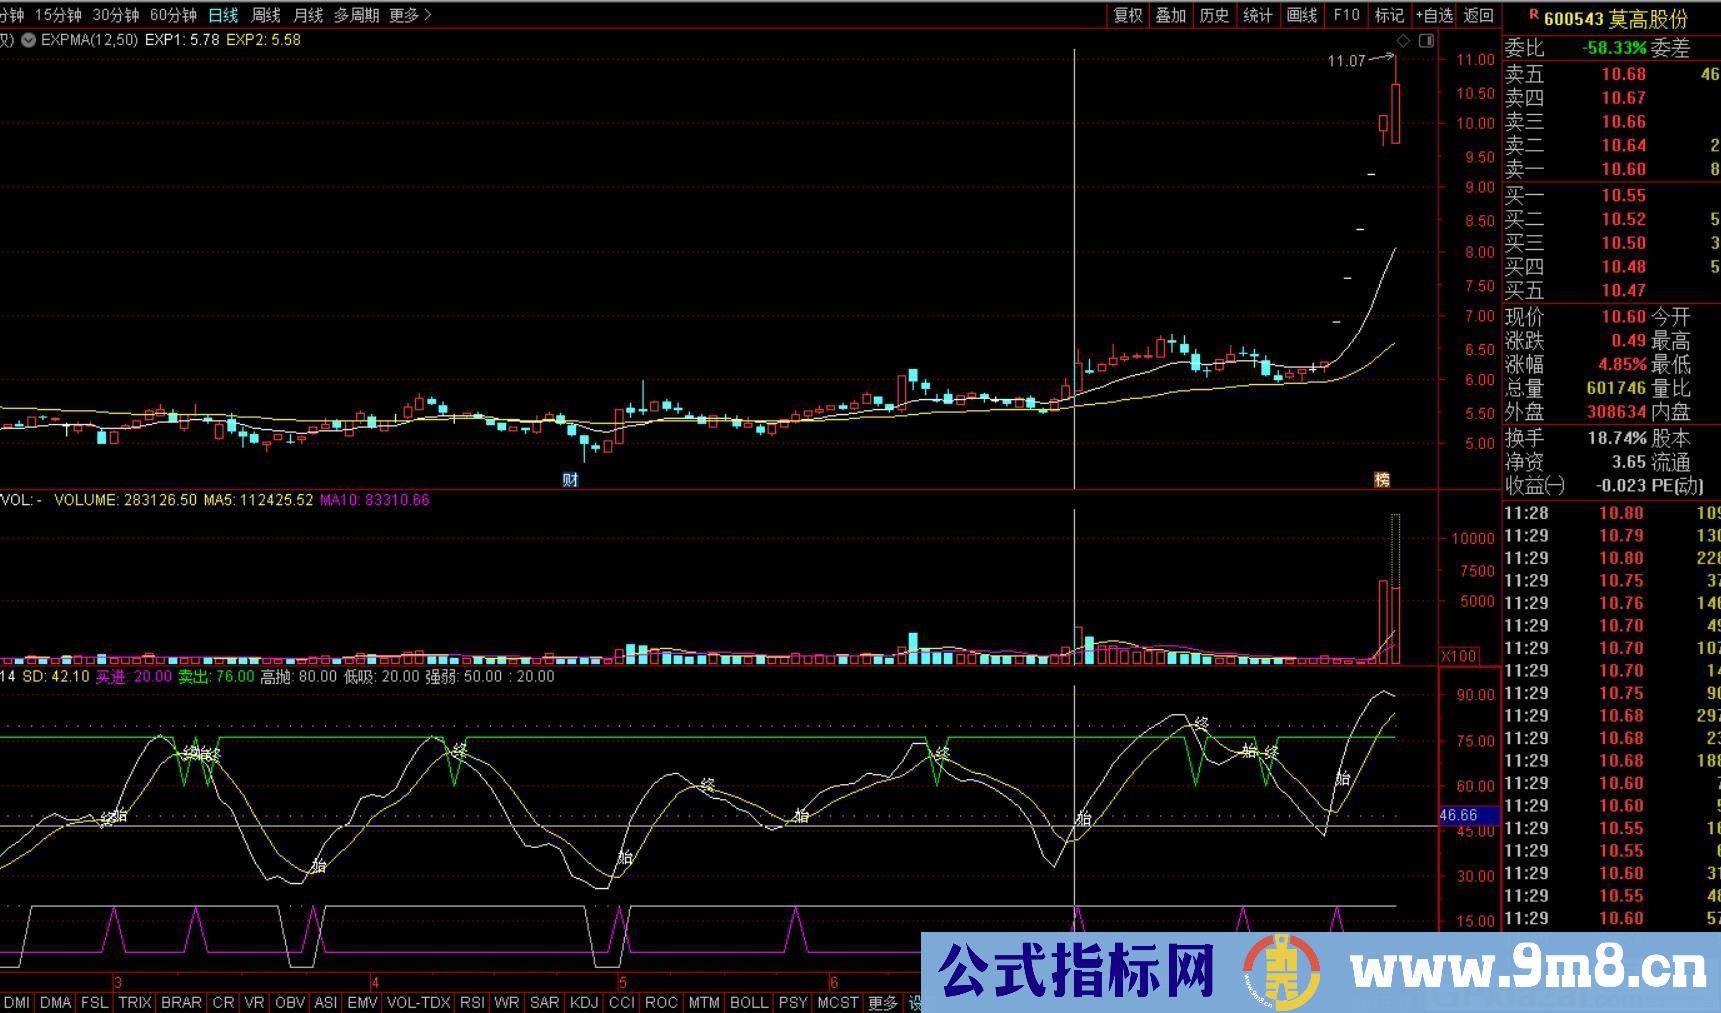Open the EXPMA indicator dropdown arrow
This screenshot has height=1013, width=1721.
(x=28, y=40)
